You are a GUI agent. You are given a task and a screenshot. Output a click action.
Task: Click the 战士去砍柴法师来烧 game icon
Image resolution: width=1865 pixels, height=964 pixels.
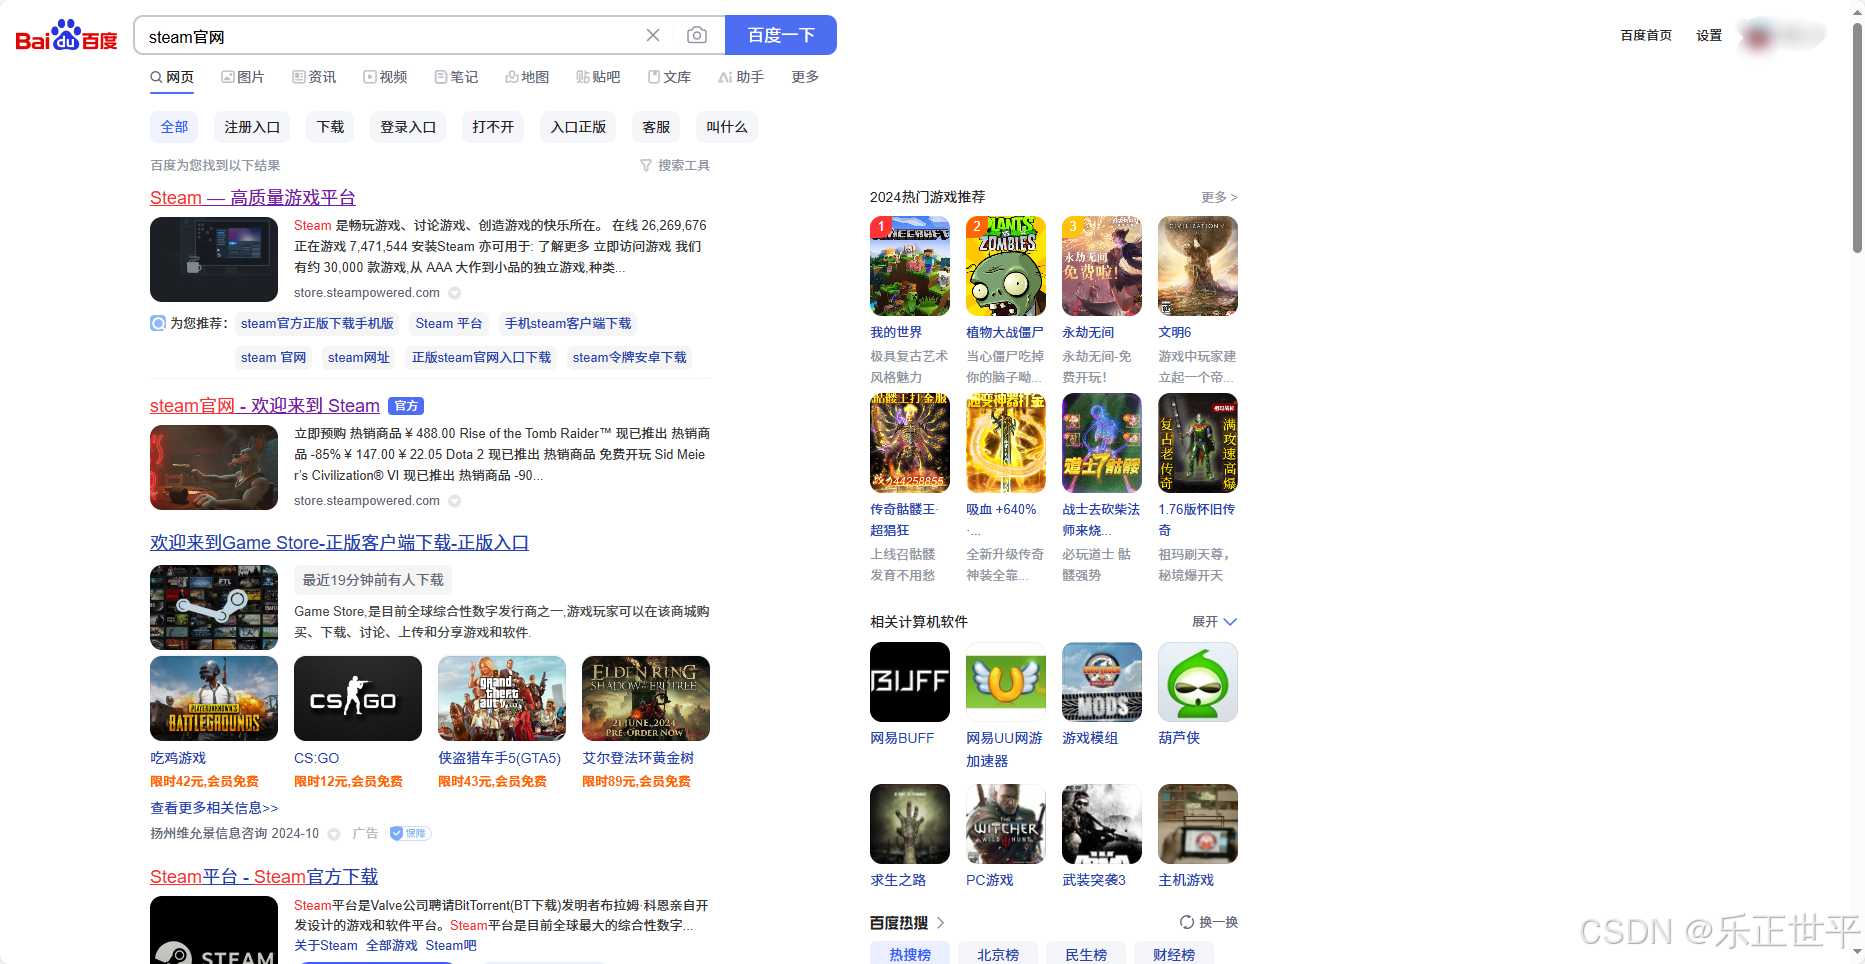[x=1102, y=443]
